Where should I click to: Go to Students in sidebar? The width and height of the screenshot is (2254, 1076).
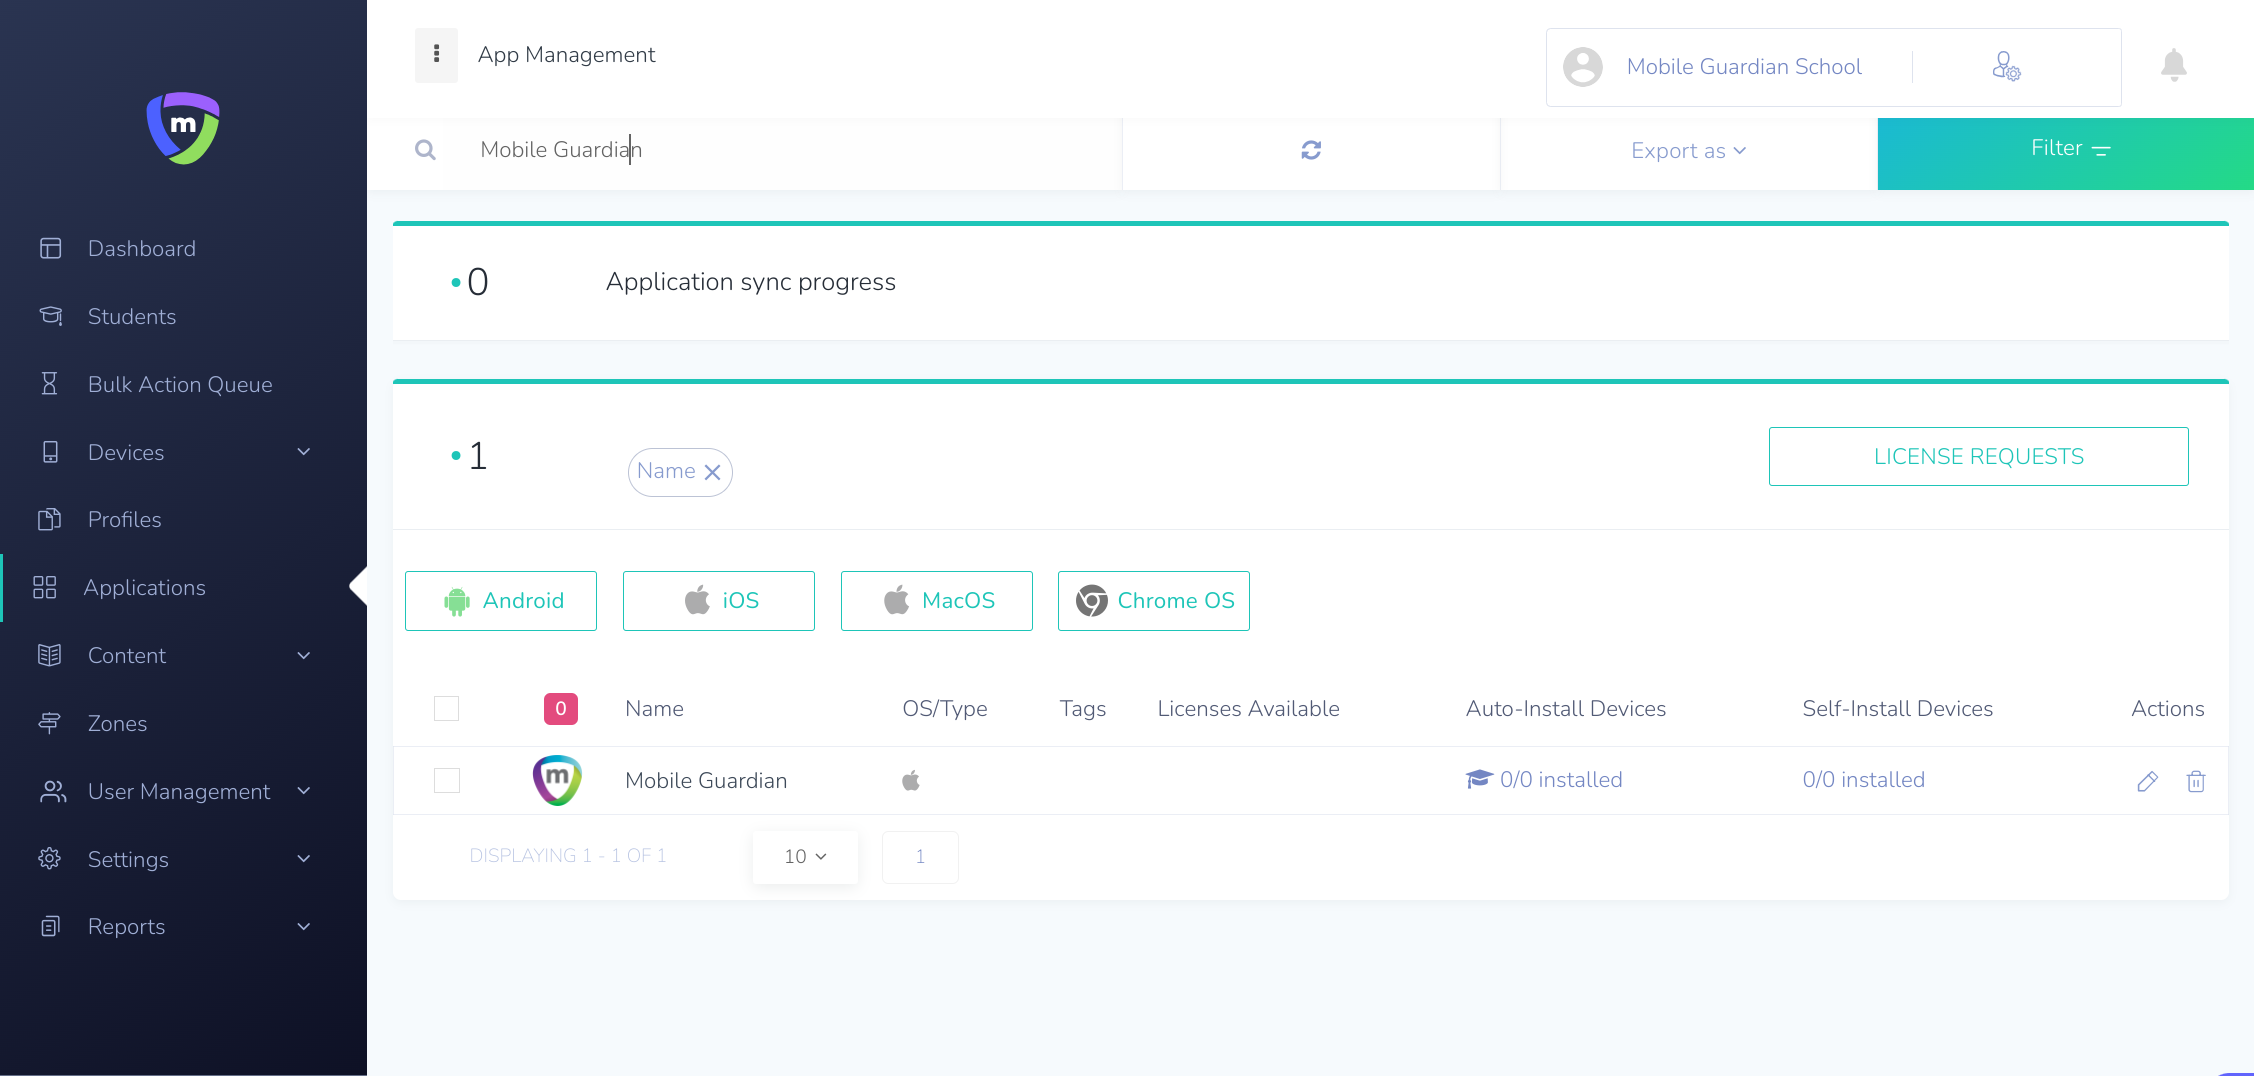132,316
